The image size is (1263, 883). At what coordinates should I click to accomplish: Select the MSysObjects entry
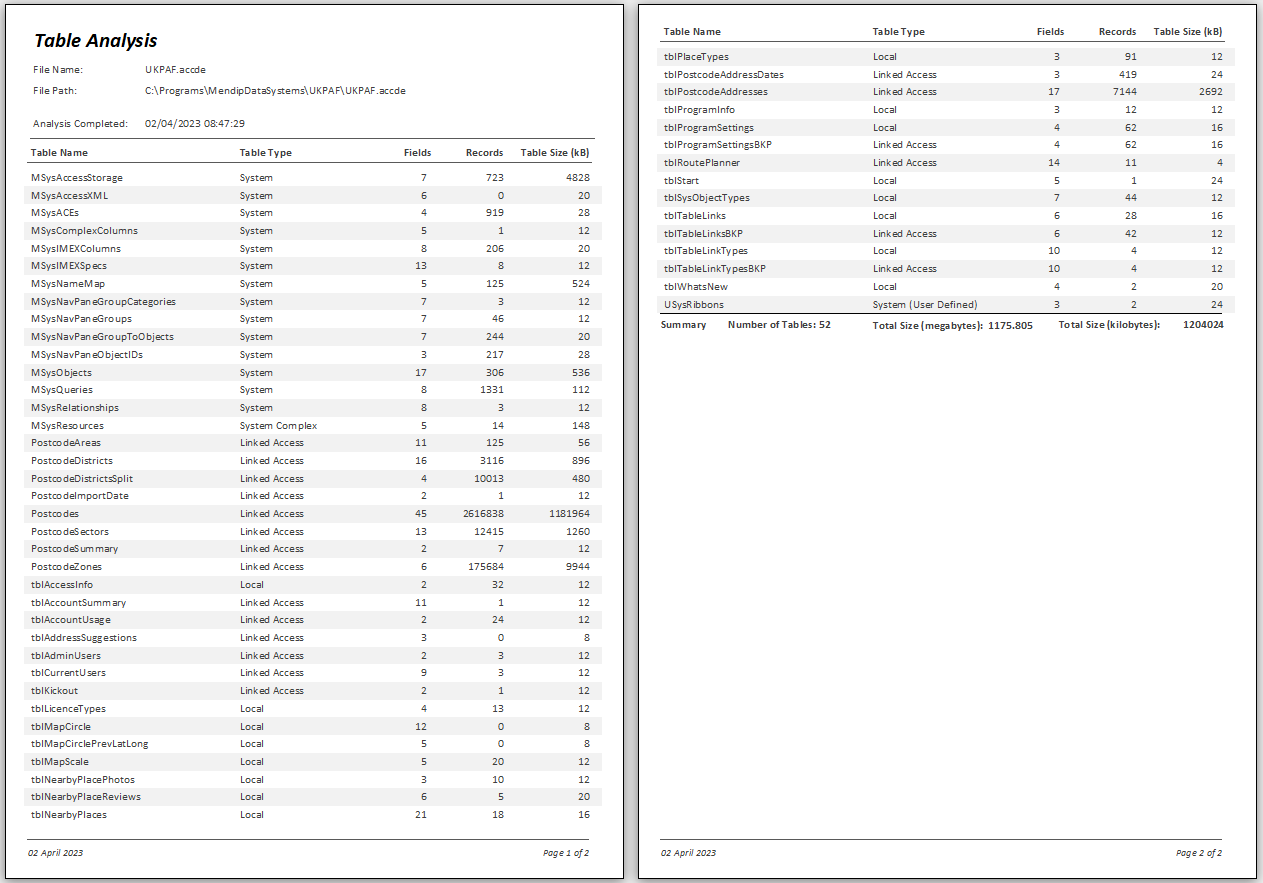pos(61,373)
